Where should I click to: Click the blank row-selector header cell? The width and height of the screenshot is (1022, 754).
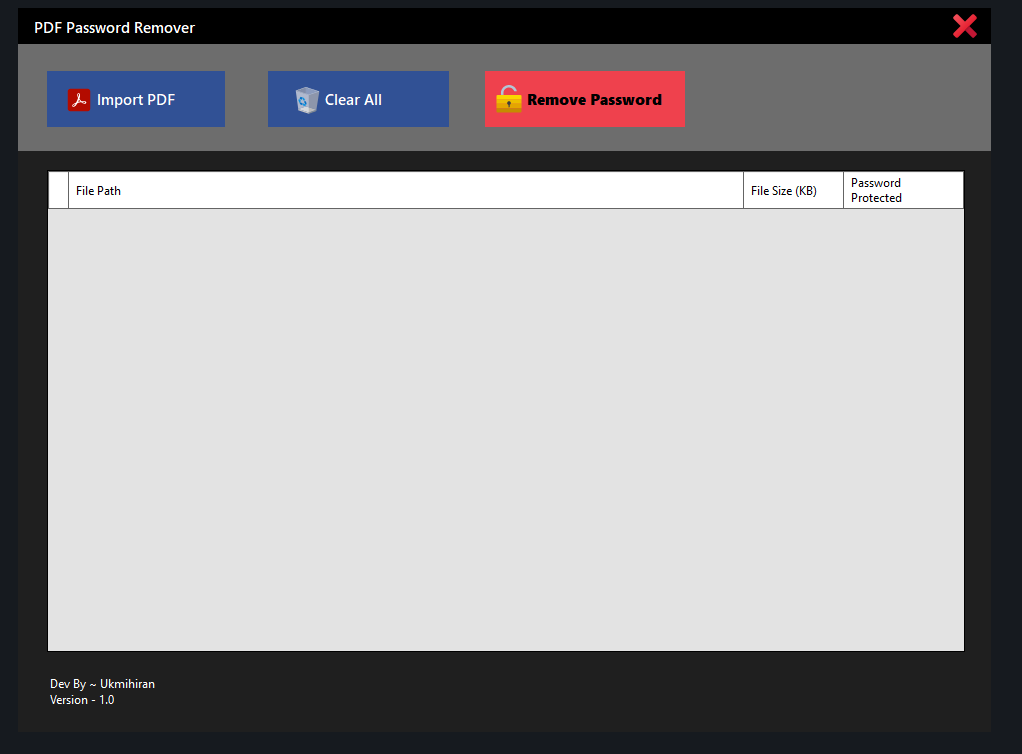tap(59, 190)
